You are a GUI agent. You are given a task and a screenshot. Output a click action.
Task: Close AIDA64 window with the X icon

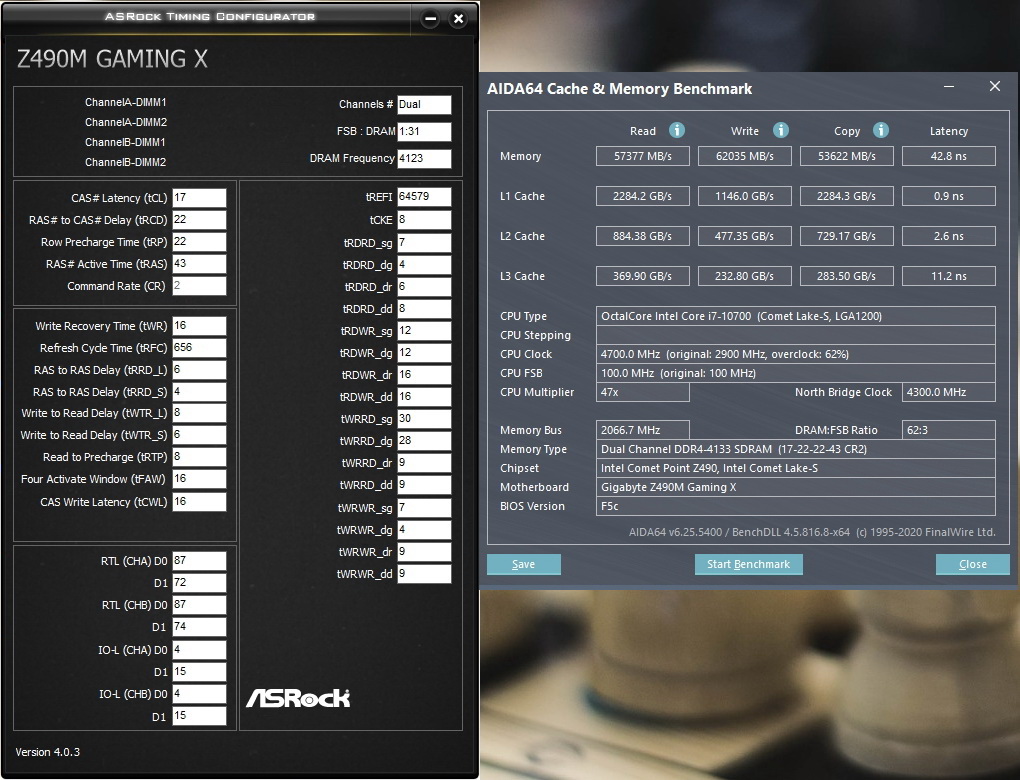(995, 87)
